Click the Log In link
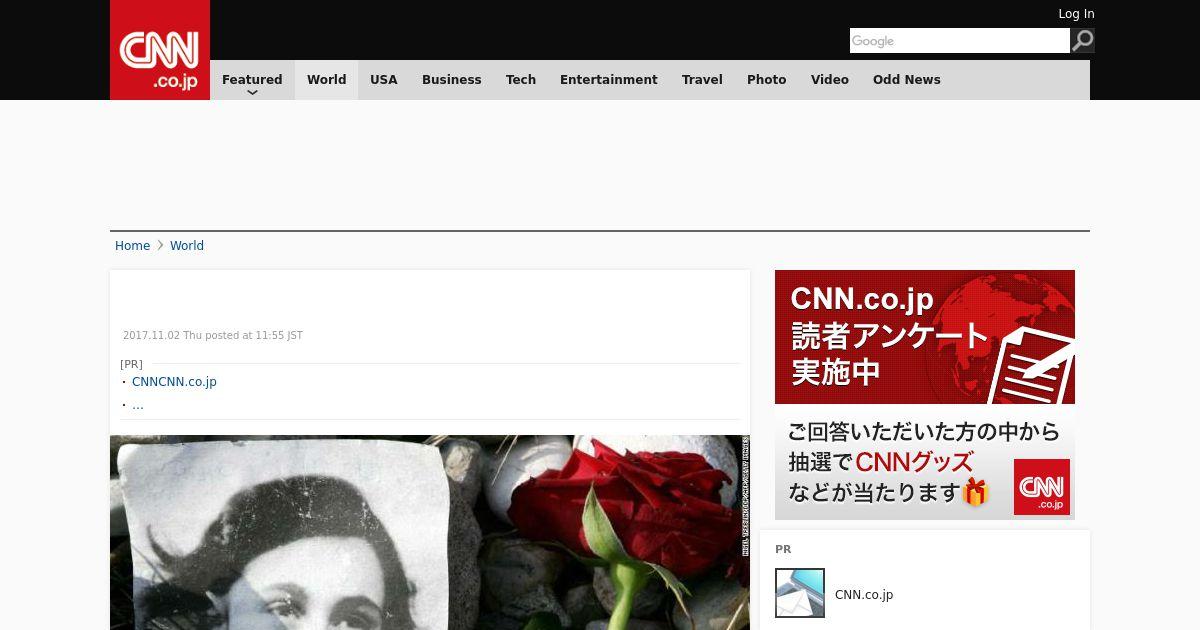Image resolution: width=1200 pixels, height=630 pixels. [x=1076, y=14]
